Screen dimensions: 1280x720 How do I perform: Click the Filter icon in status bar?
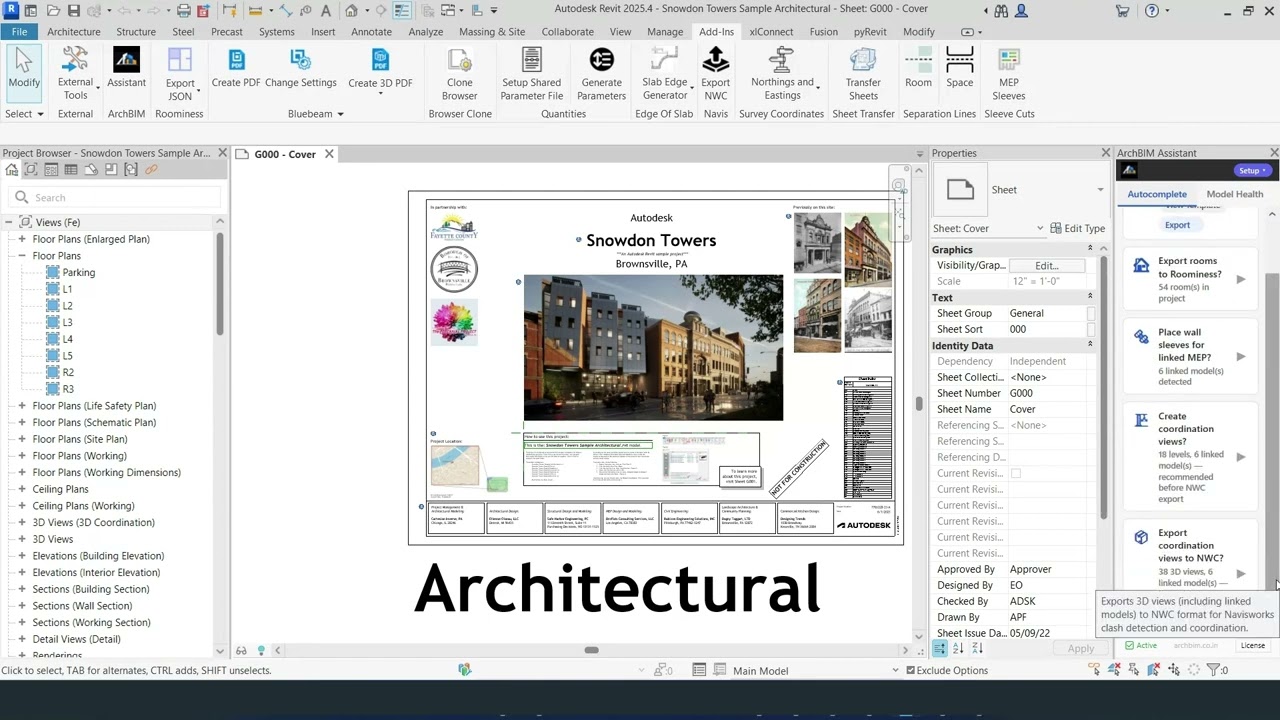(x=1213, y=670)
